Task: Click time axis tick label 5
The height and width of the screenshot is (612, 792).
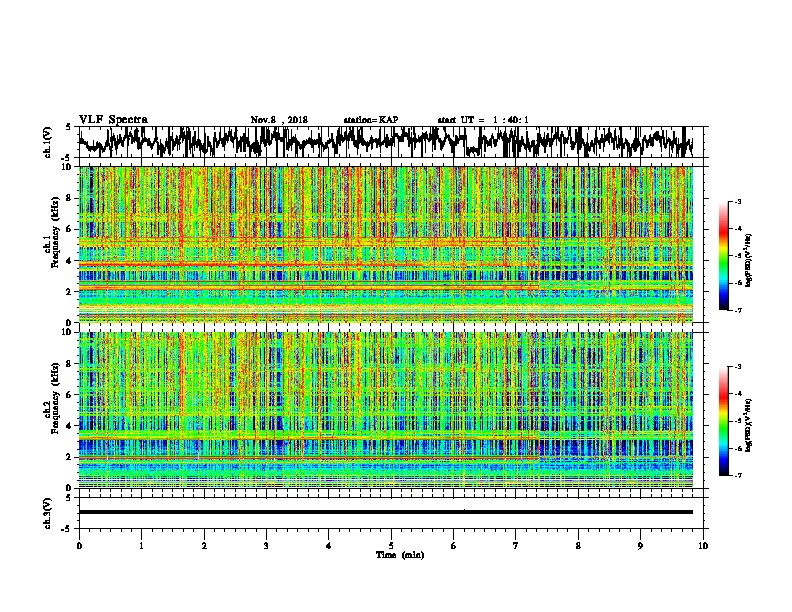Action: [x=391, y=546]
